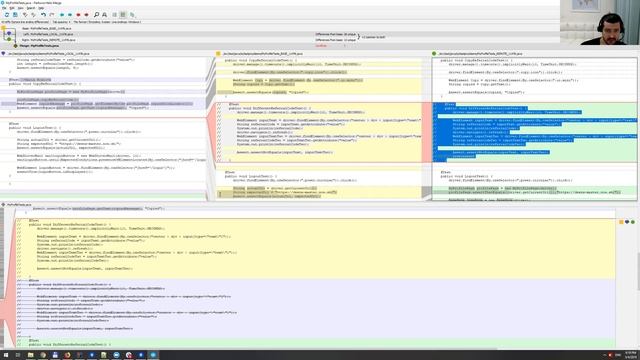
Task: Click the Go to line icon
Action: click(104, 15)
